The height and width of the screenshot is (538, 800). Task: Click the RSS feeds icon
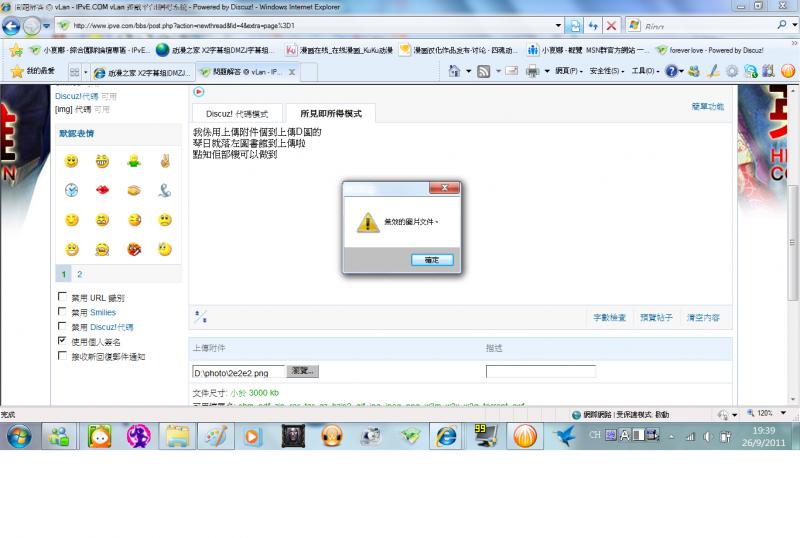point(483,71)
